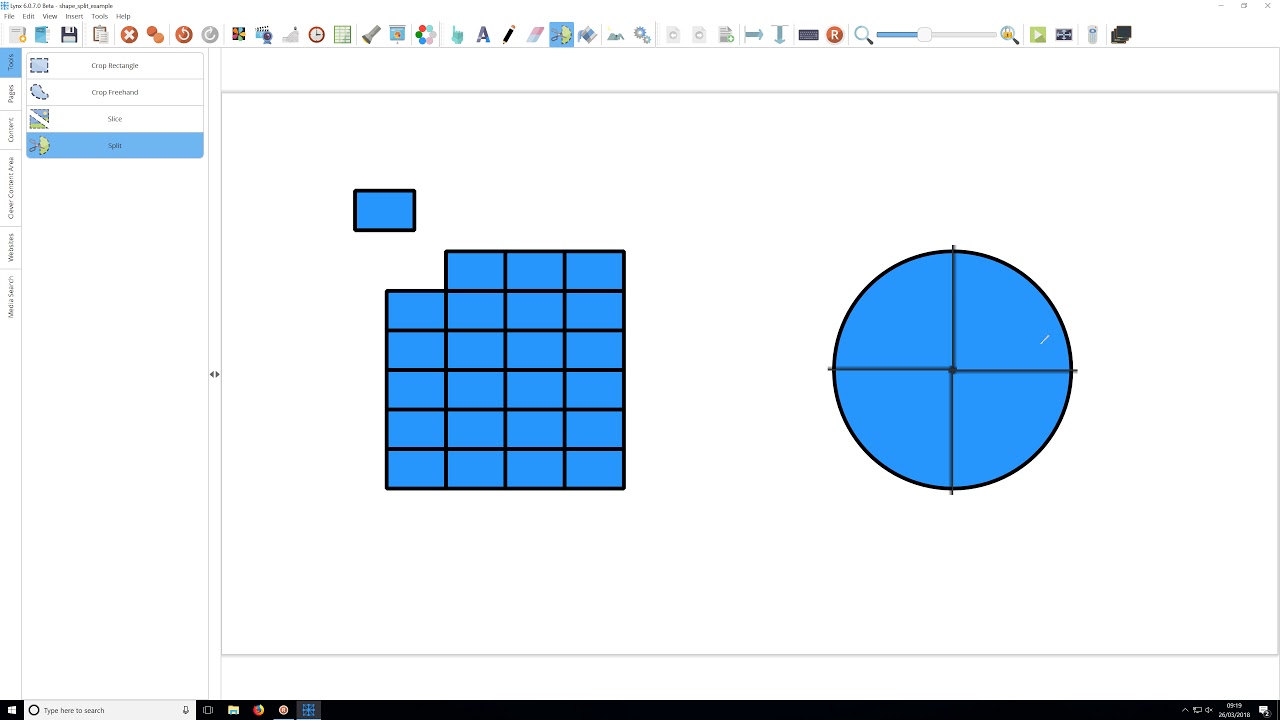Click the paste clipboard icon

point(100,35)
